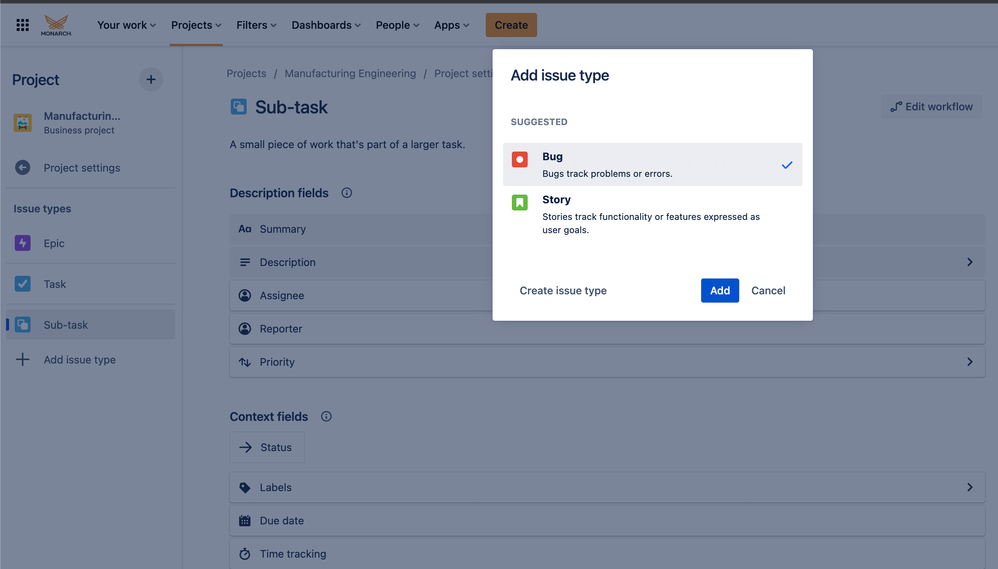Open the Filters dropdown menu
This screenshot has width=998, height=569.
pos(257,25)
